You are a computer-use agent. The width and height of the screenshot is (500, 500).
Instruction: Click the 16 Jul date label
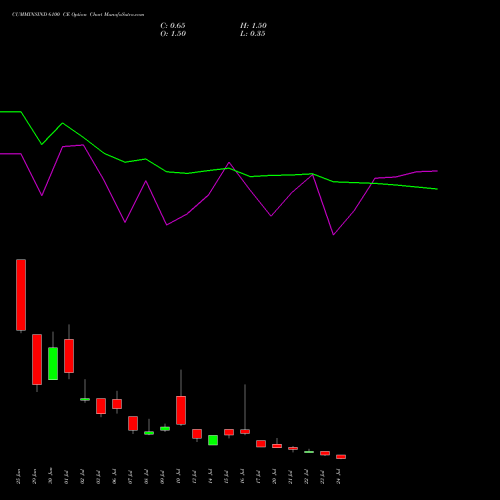pos(243,477)
